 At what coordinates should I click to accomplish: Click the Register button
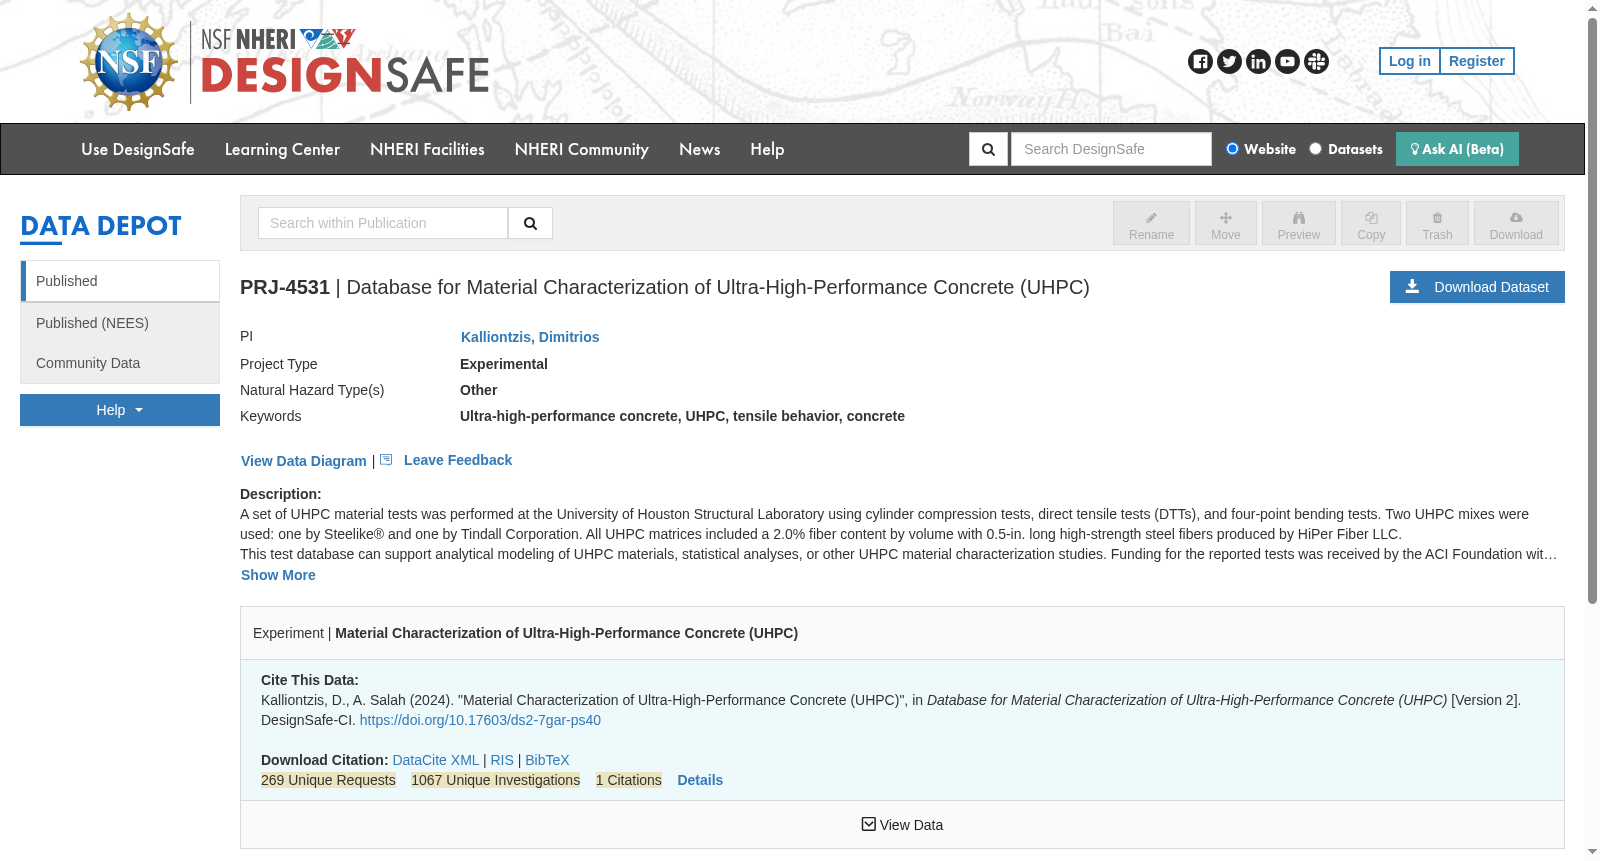pyautogui.click(x=1477, y=61)
